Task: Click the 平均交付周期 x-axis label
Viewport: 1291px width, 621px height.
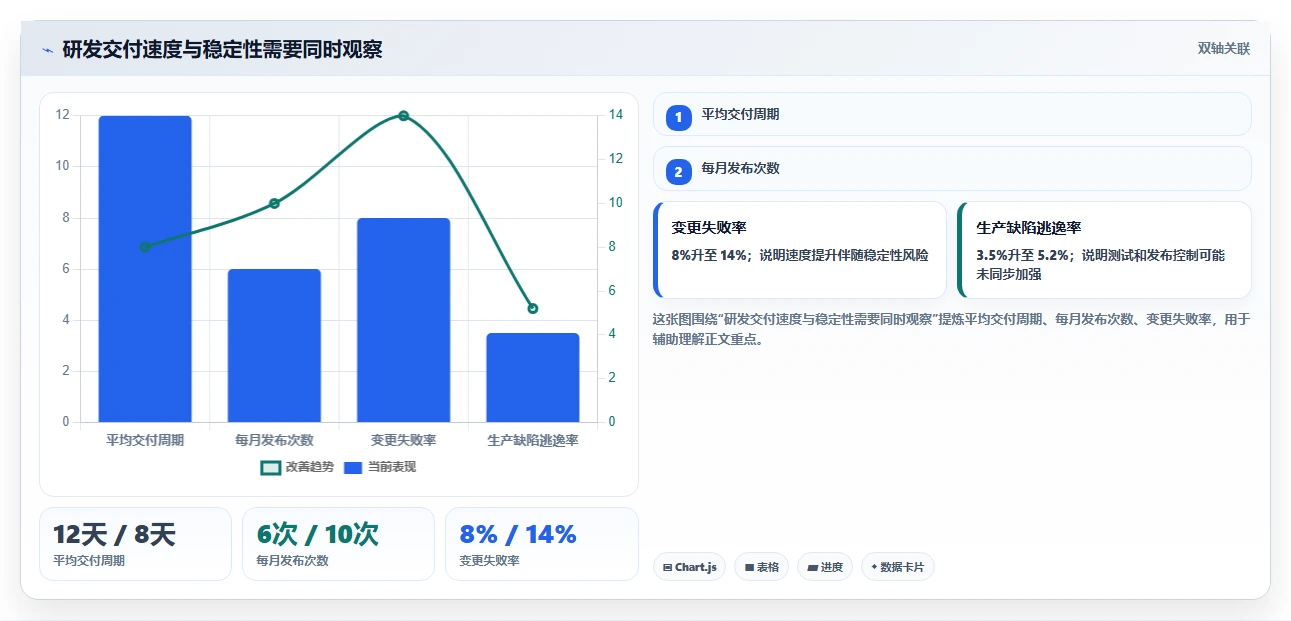Action: pyautogui.click(x=145, y=440)
